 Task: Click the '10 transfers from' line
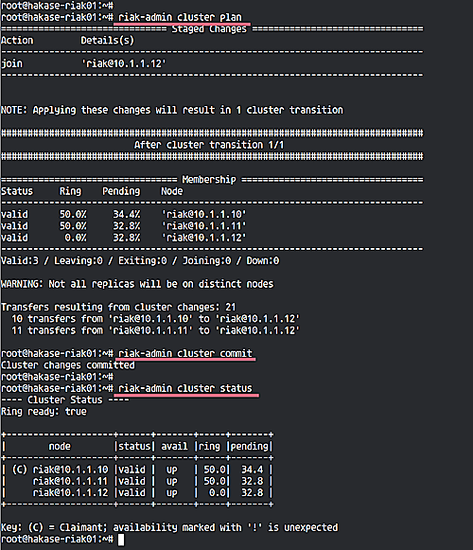155,319
